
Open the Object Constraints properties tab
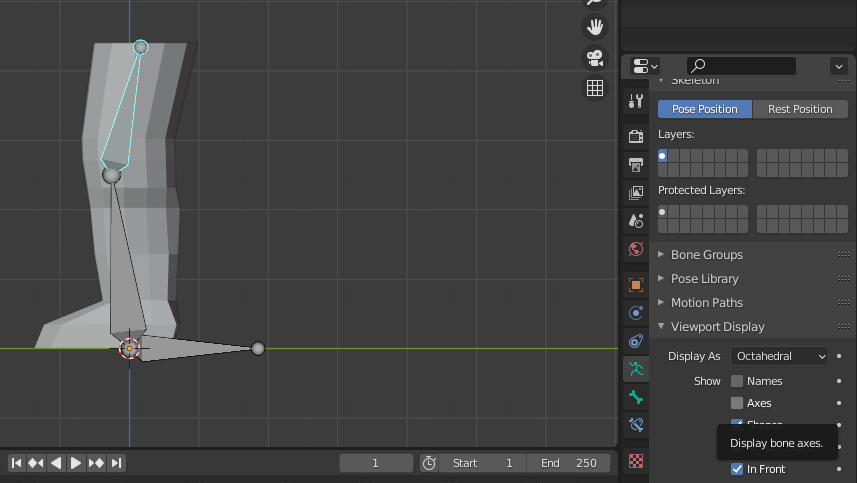pyautogui.click(x=636, y=341)
